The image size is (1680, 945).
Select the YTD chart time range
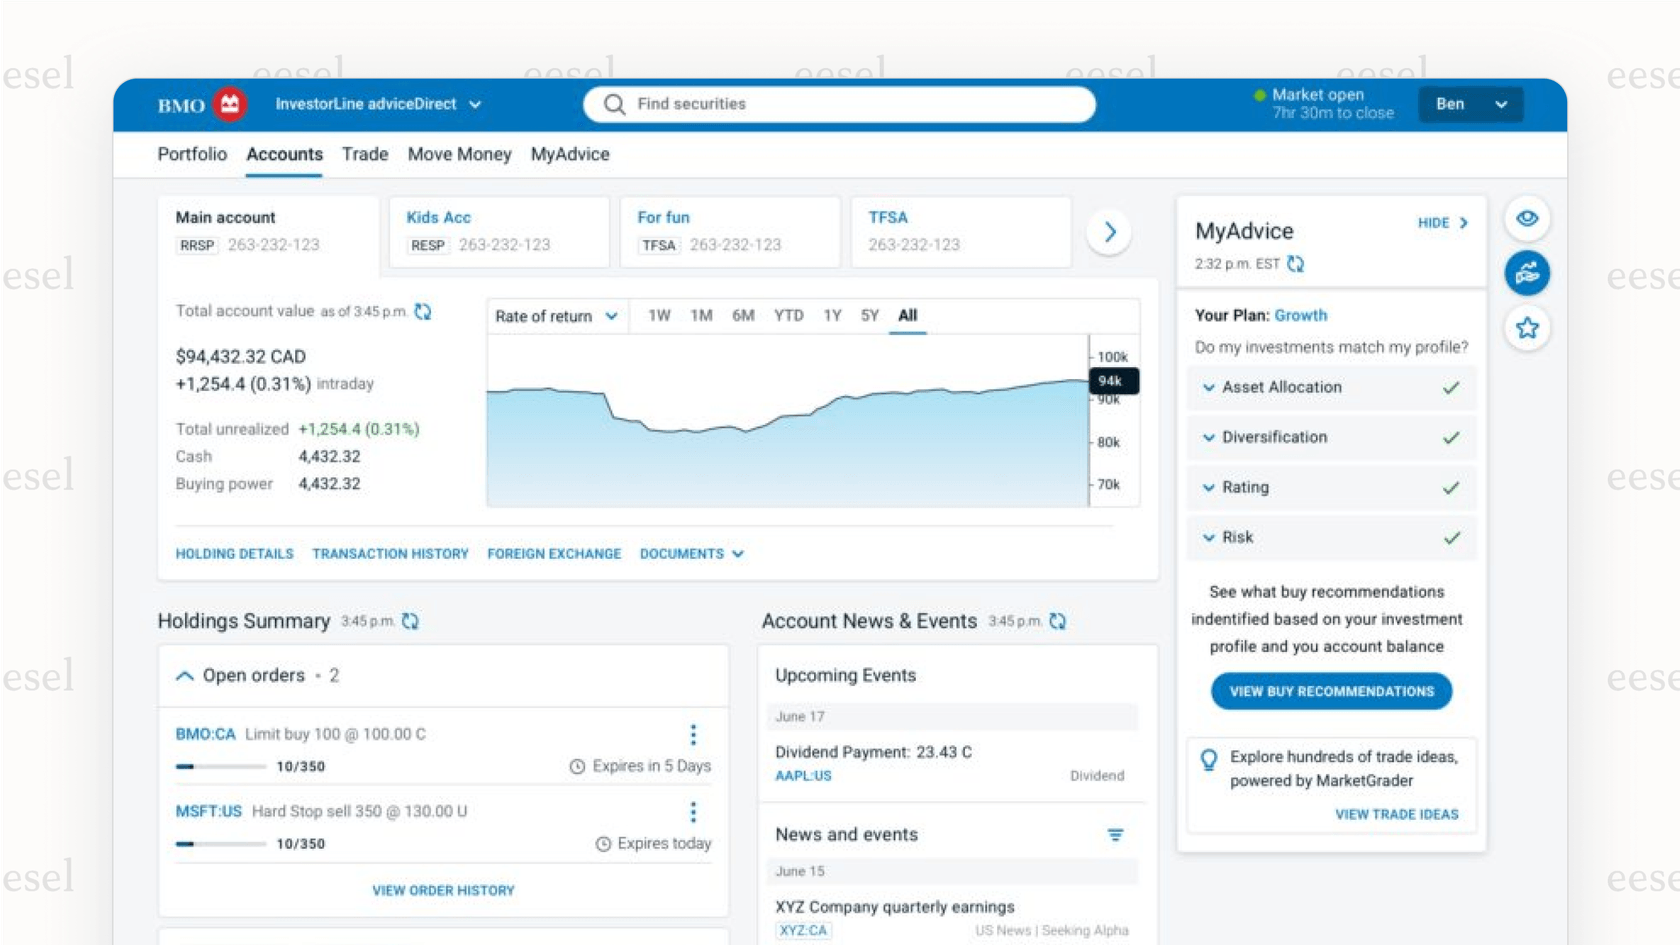point(788,316)
